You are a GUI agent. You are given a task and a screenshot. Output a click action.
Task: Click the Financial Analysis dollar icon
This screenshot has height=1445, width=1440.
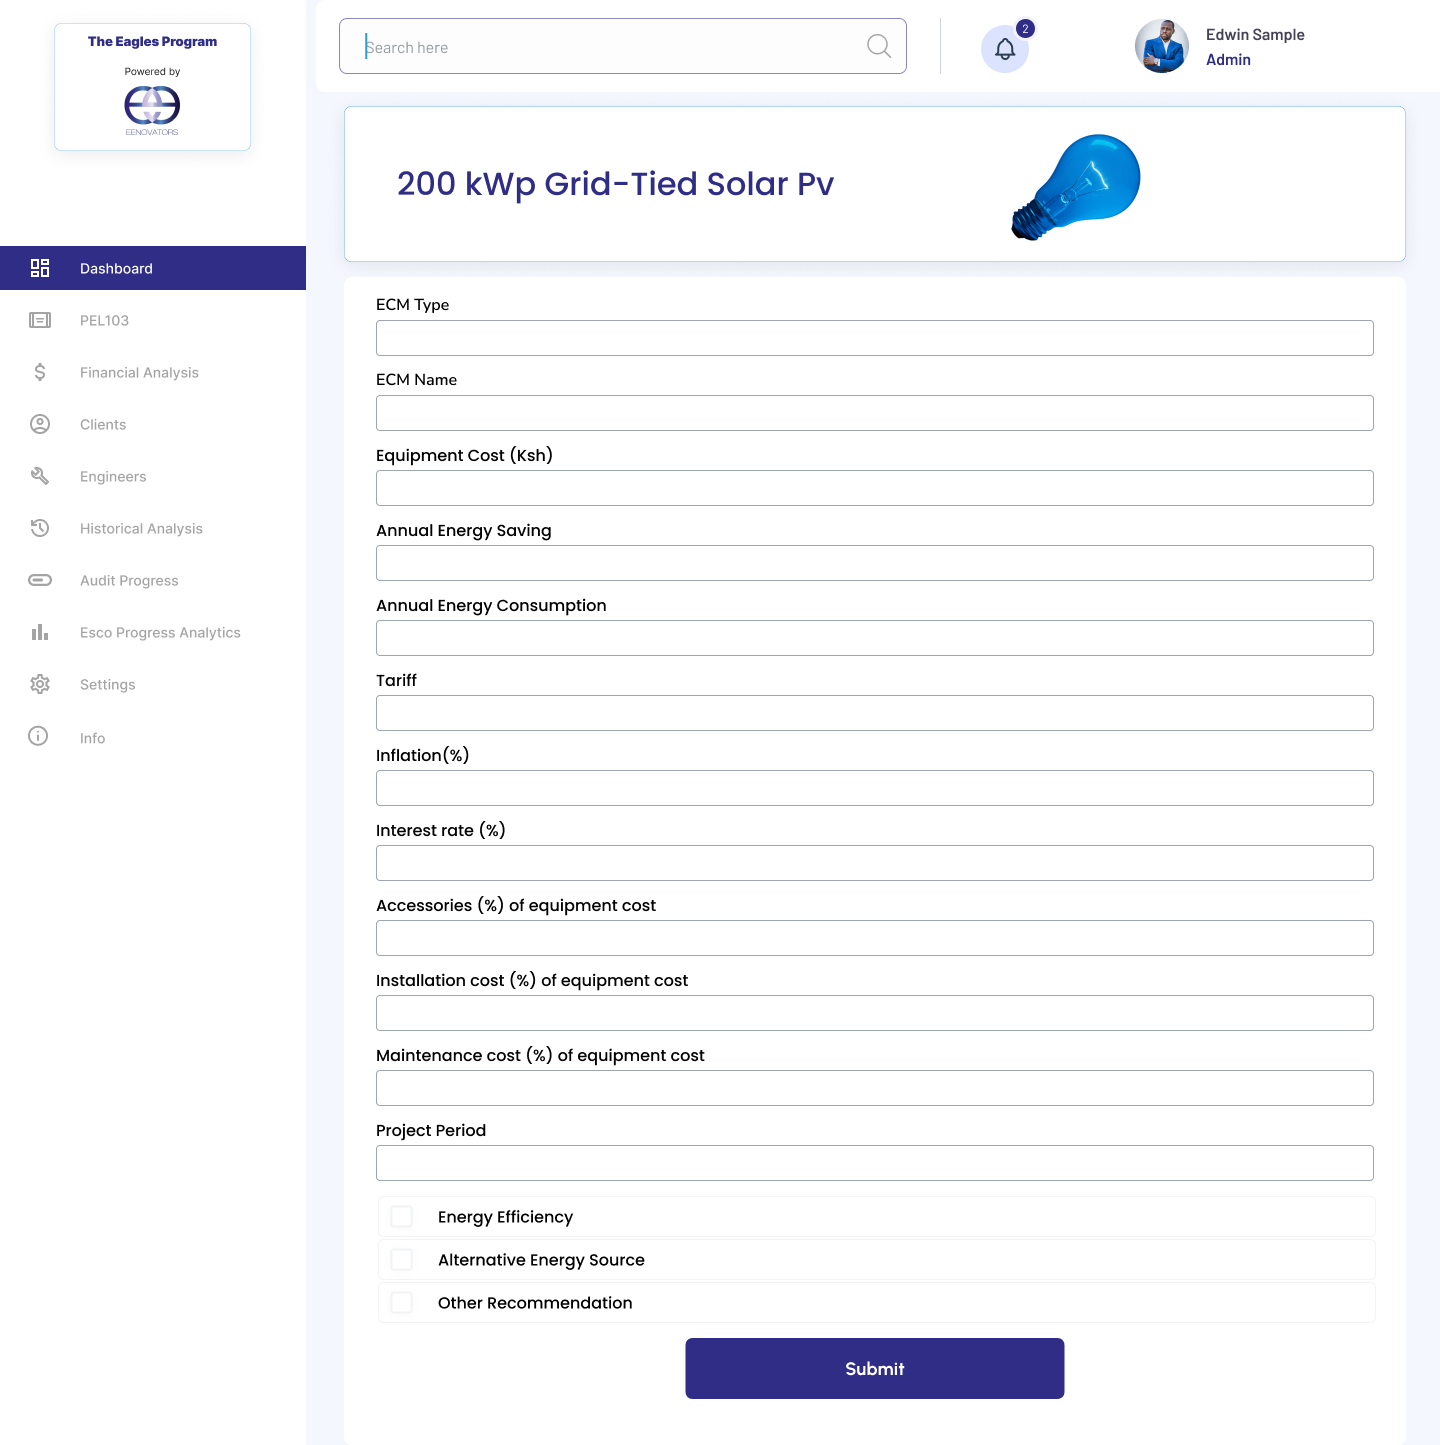coord(40,372)
